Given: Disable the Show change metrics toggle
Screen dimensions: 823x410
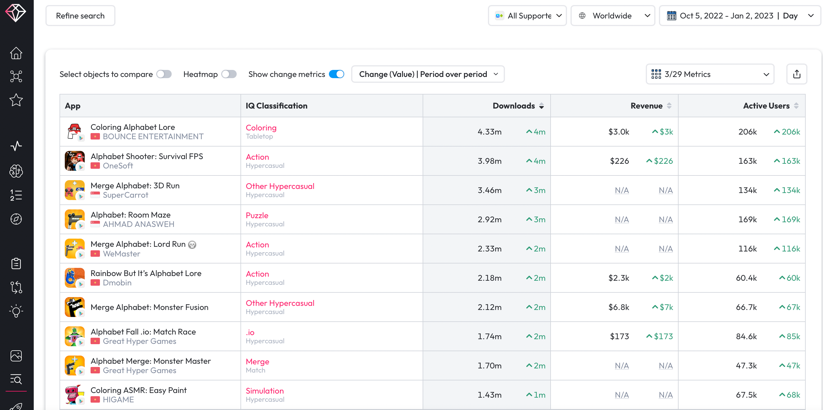Looking at the screenshot, I should [336, 75].
